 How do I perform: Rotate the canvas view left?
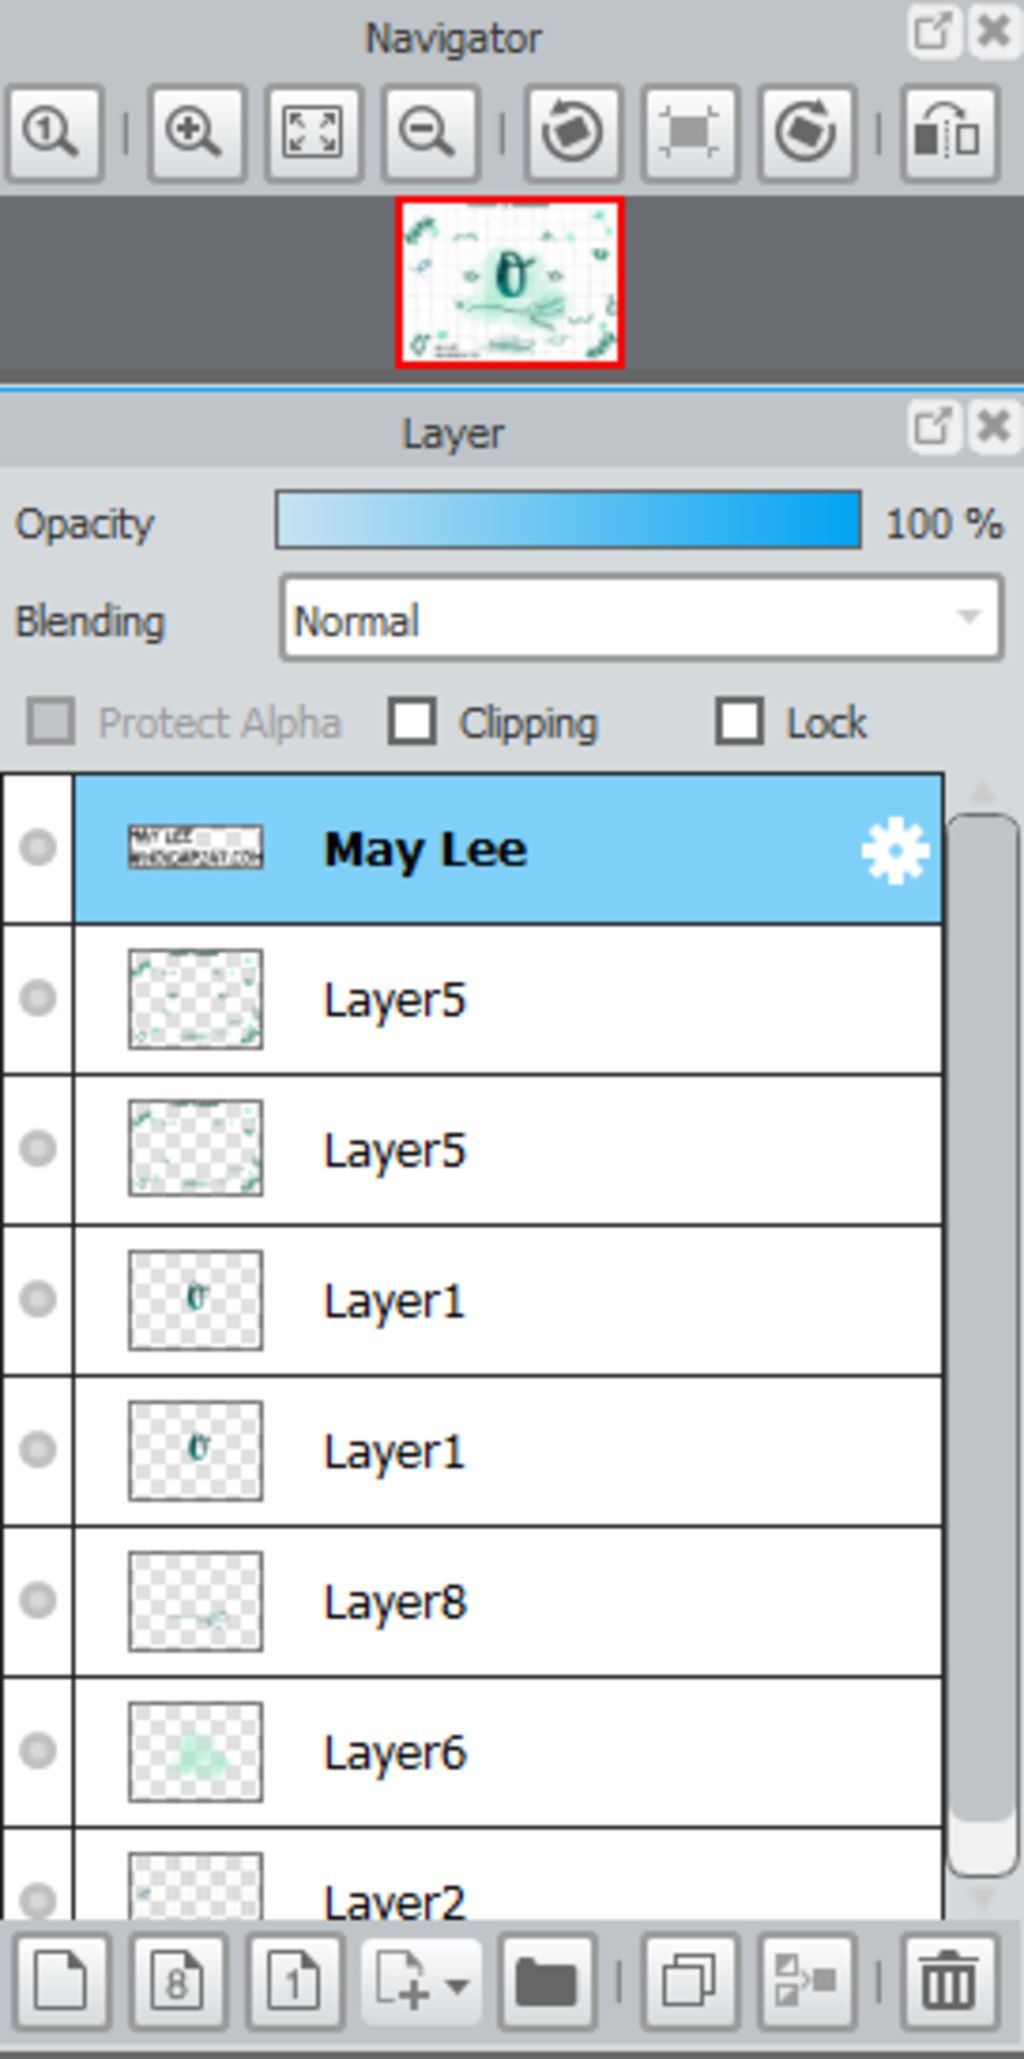pyautogui.click(x=572, y=133)
